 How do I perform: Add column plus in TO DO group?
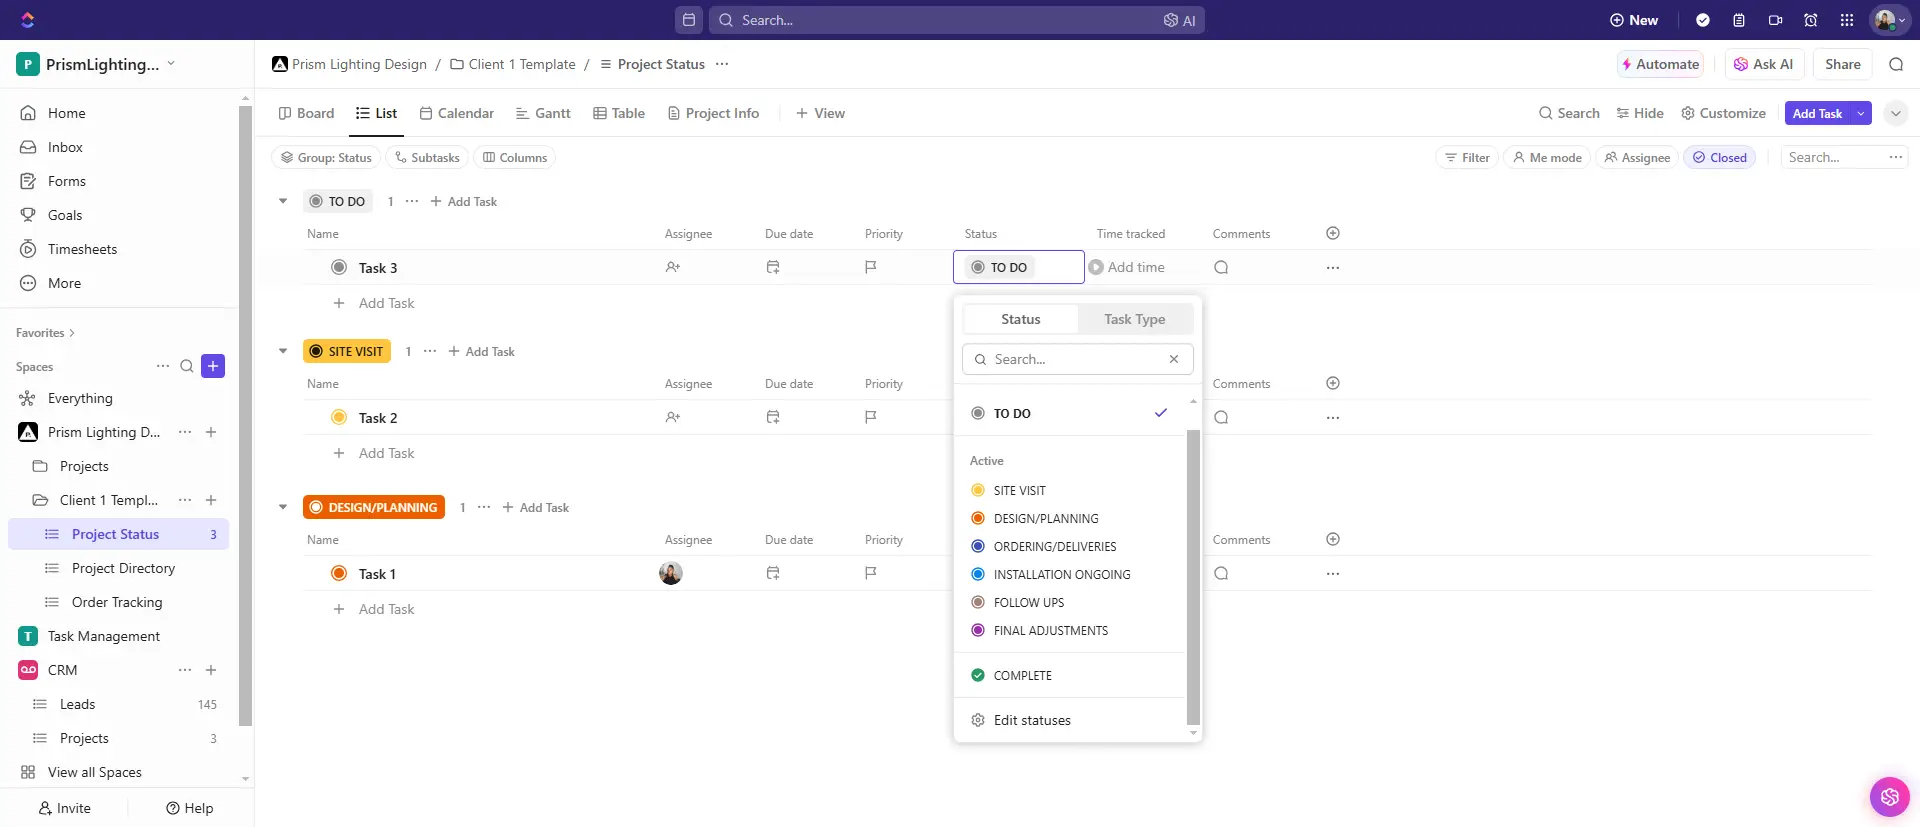pos(1333,233)
